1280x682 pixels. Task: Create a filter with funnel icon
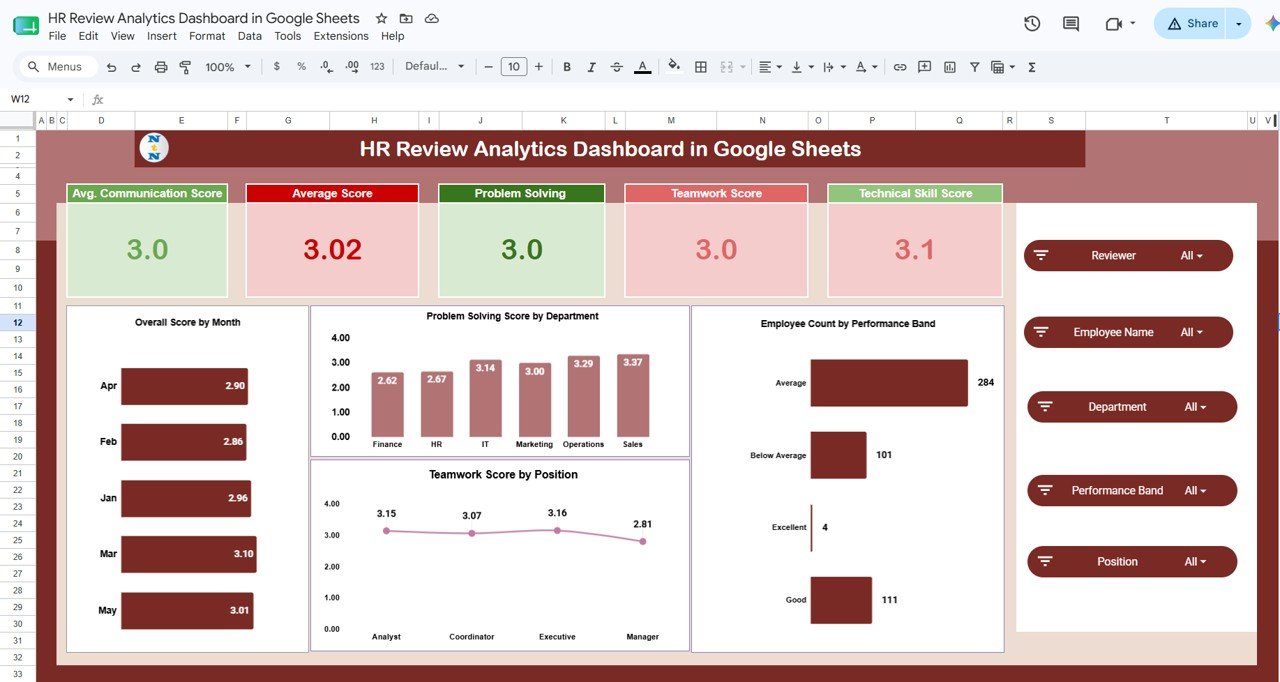[974, 67]
